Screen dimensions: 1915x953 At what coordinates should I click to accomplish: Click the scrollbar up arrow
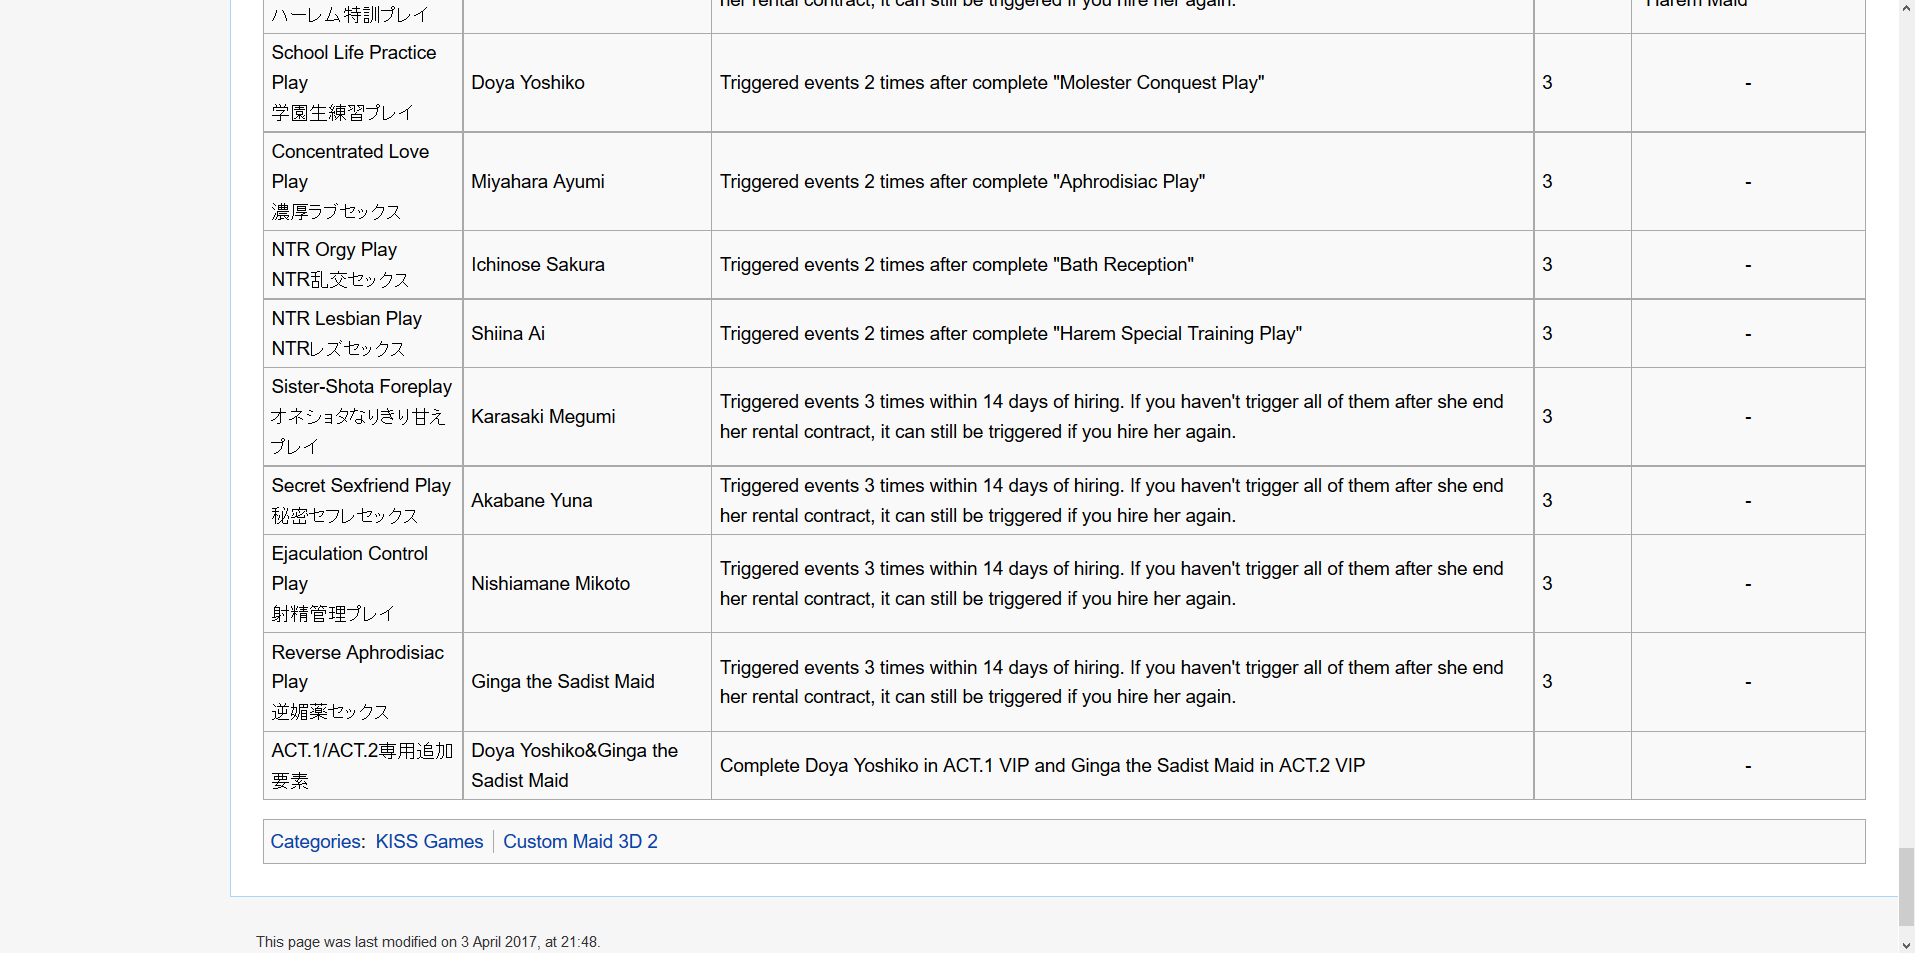pyautogui.click(x=1906, y=8)
